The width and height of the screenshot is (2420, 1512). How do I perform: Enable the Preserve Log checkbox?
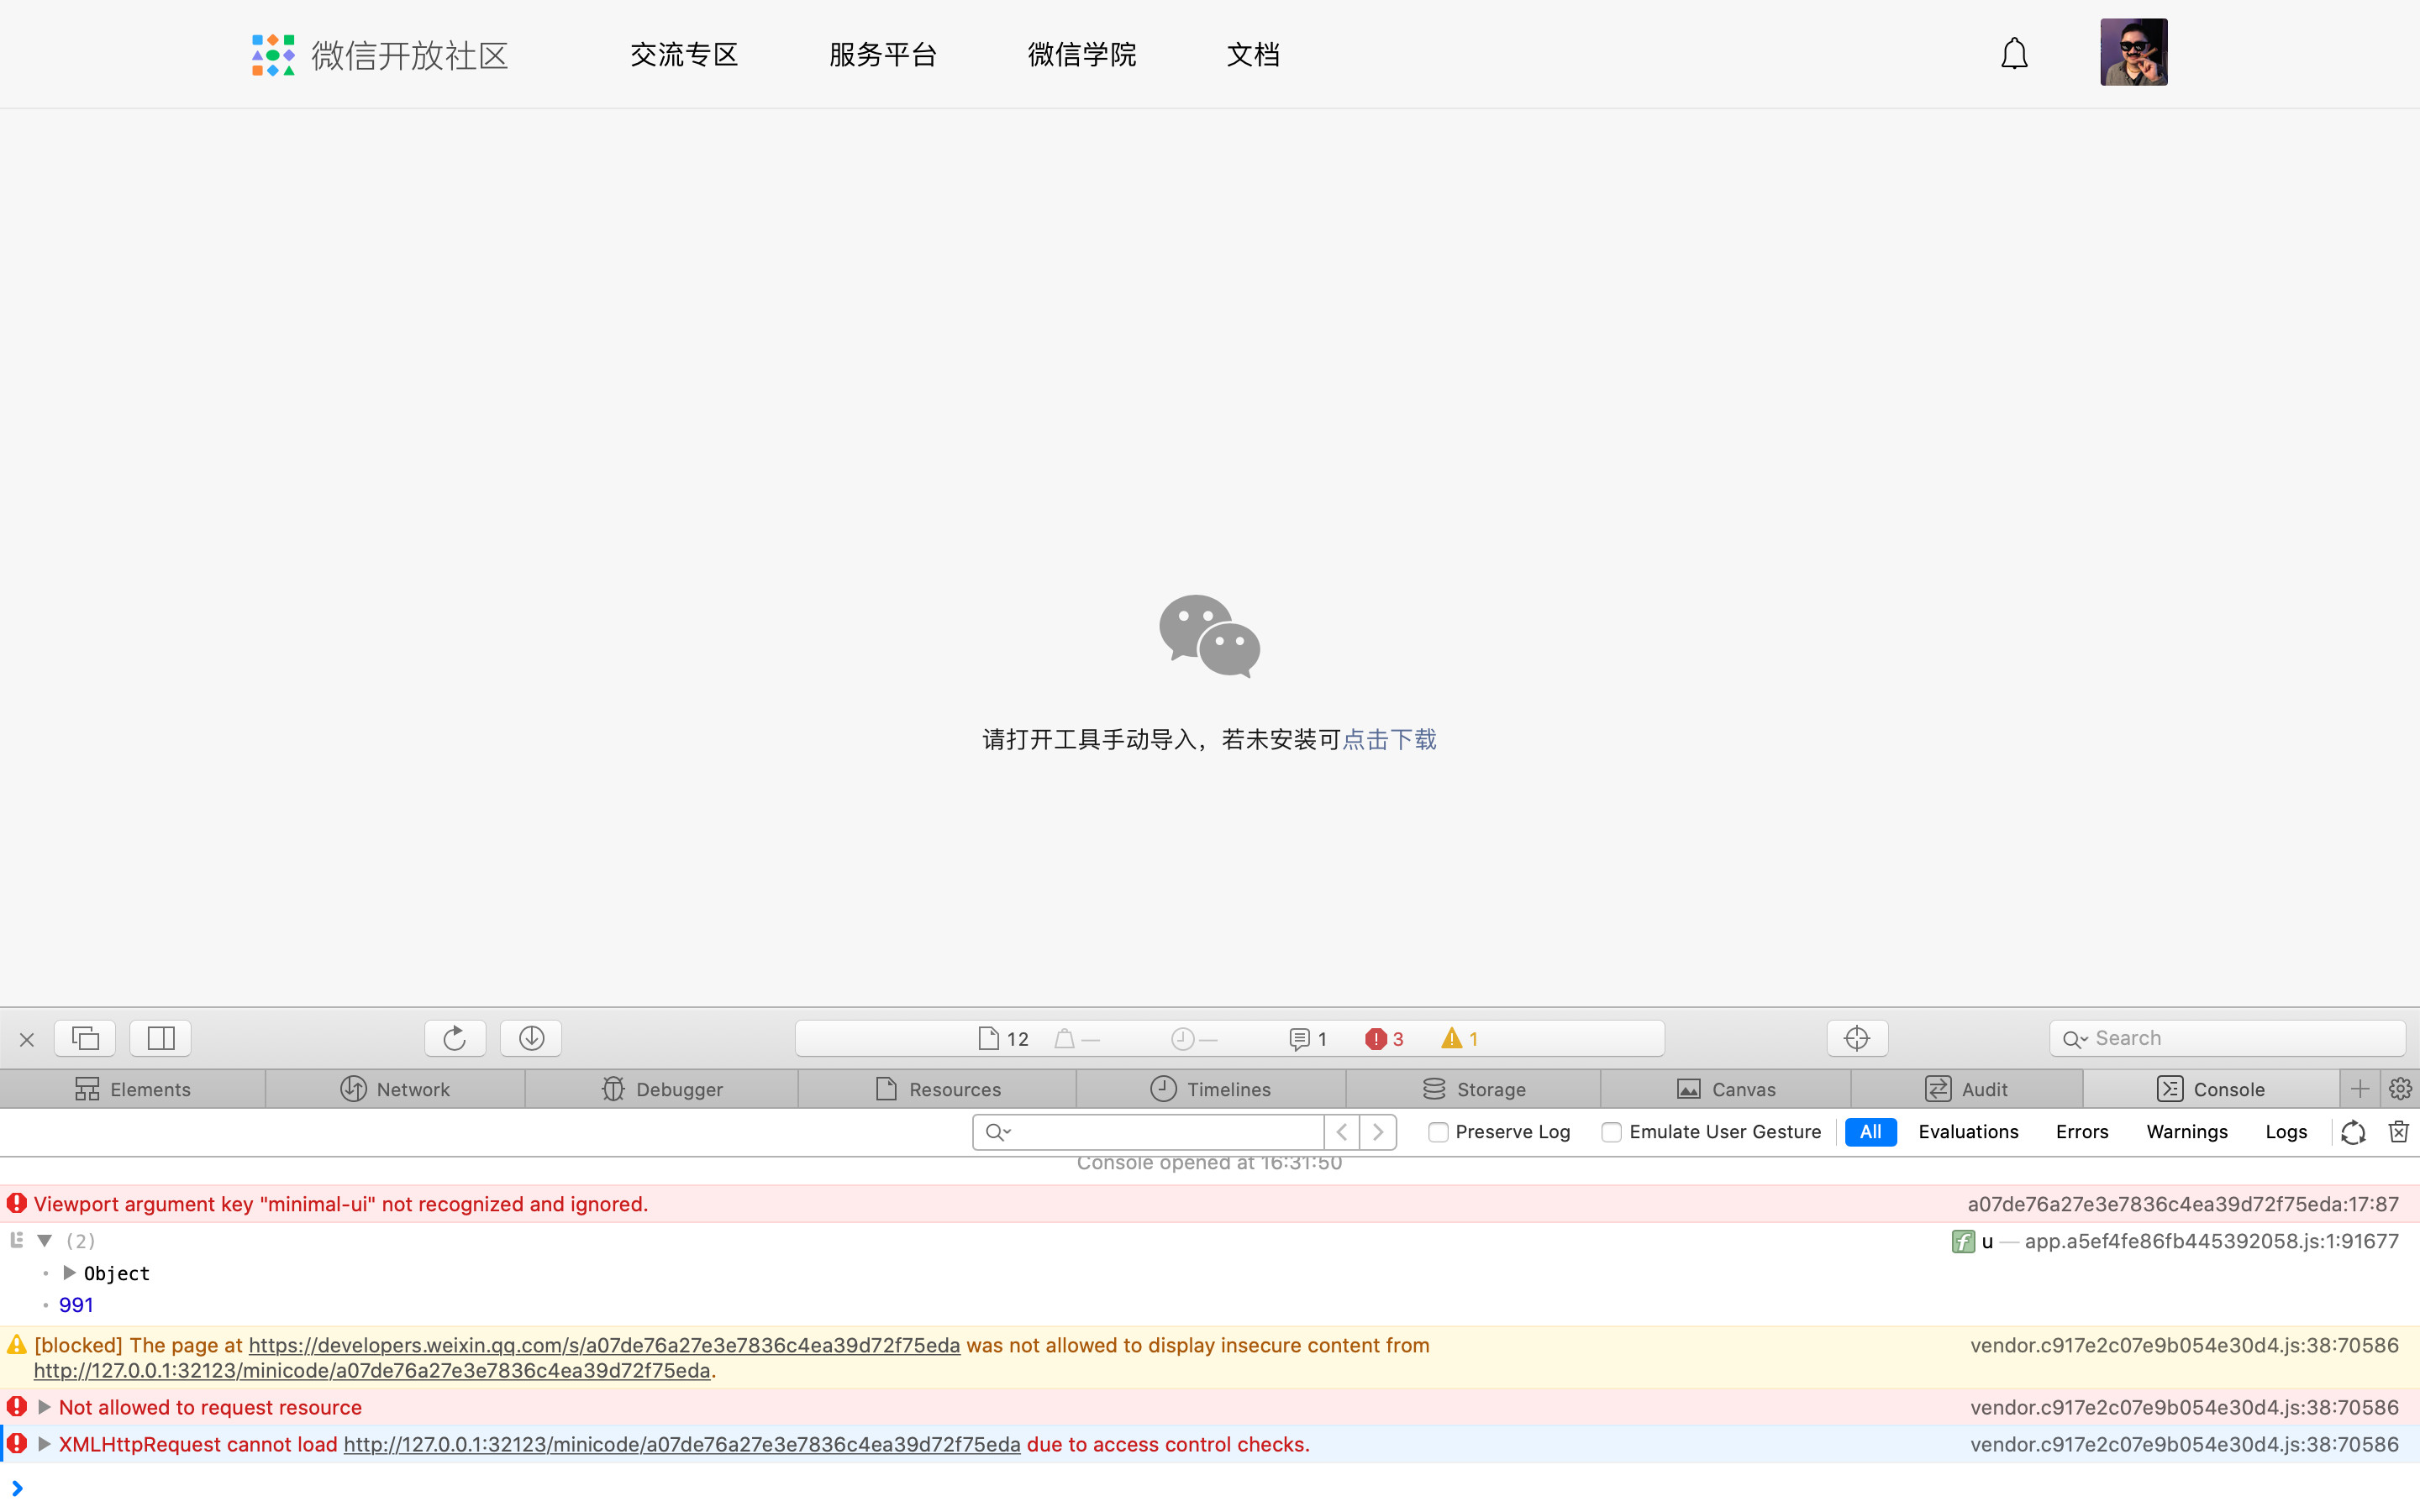click(x=1438, y=1132)
